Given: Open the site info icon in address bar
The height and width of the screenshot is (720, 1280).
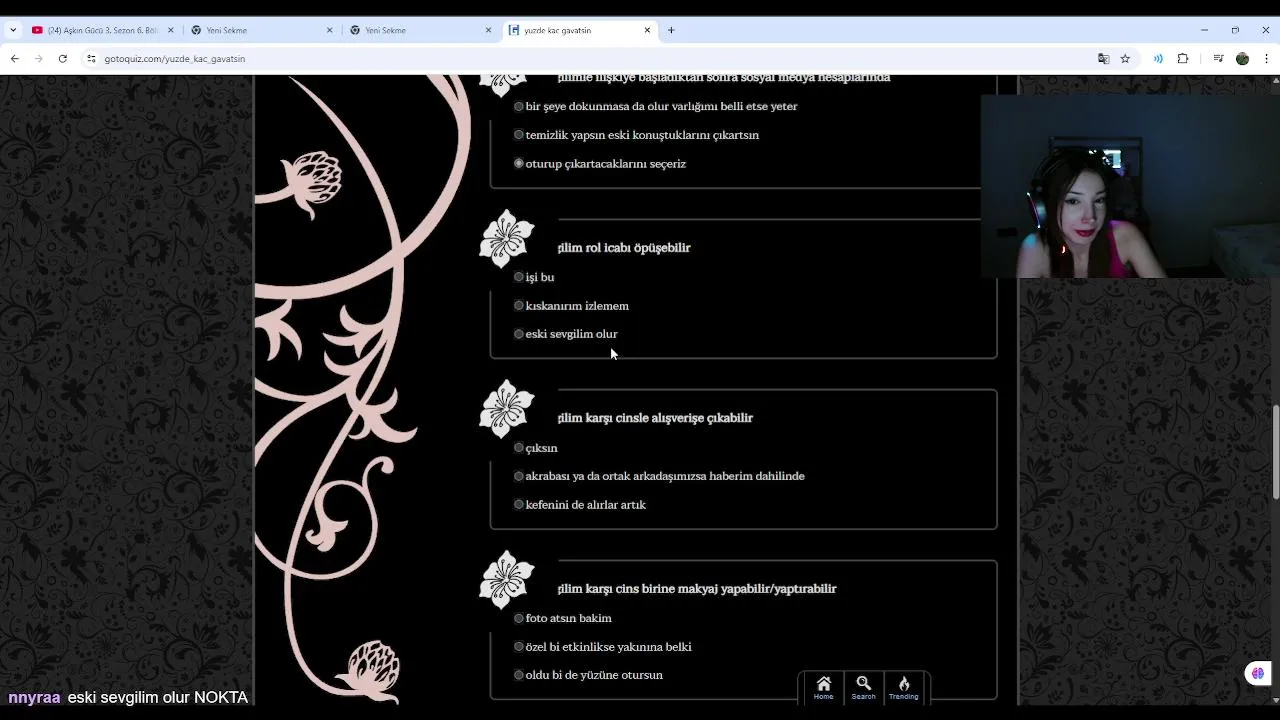Looking at the screenshot, I should pos(91,59).
